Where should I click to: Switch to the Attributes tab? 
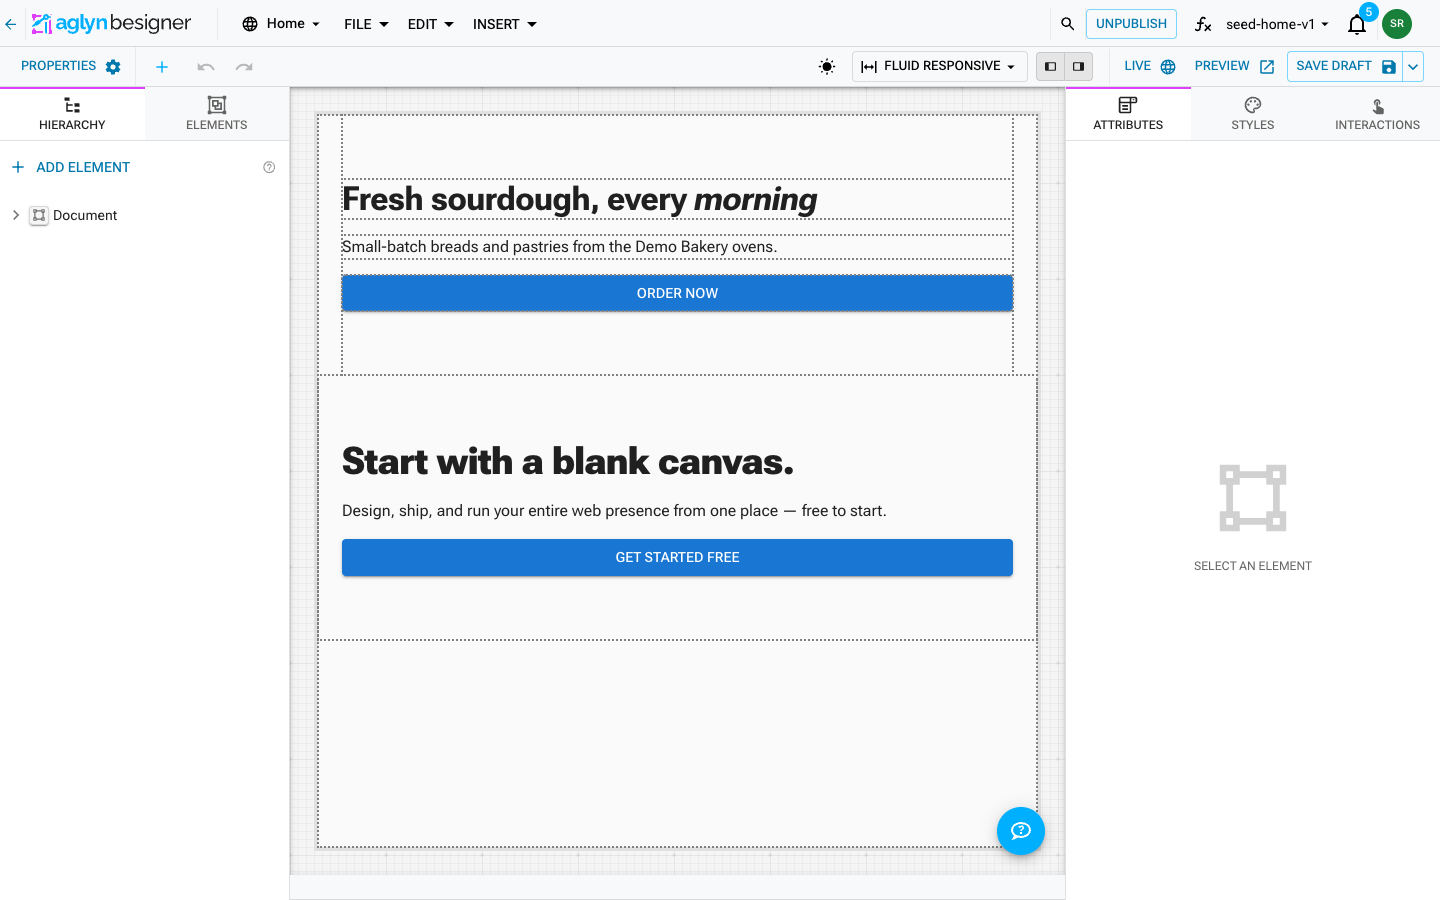[x=1128, y=114]
